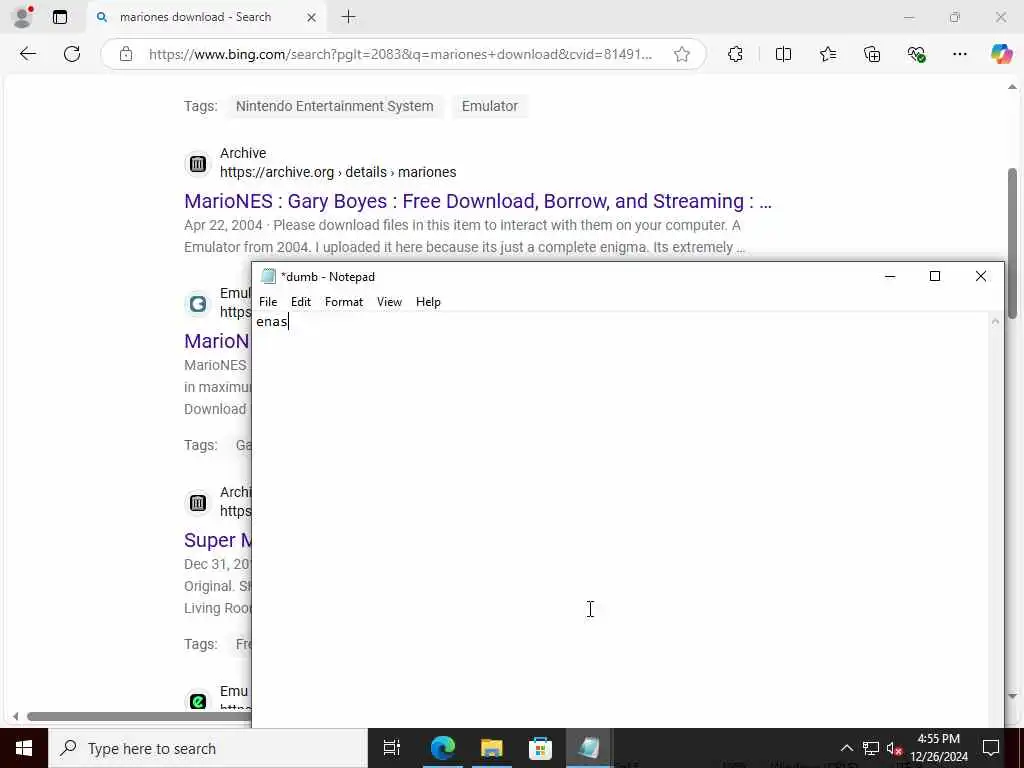This screenshot has height=768, width=1024.
Task: Open Notepad Help menu
Action: (x=428, y=302)
